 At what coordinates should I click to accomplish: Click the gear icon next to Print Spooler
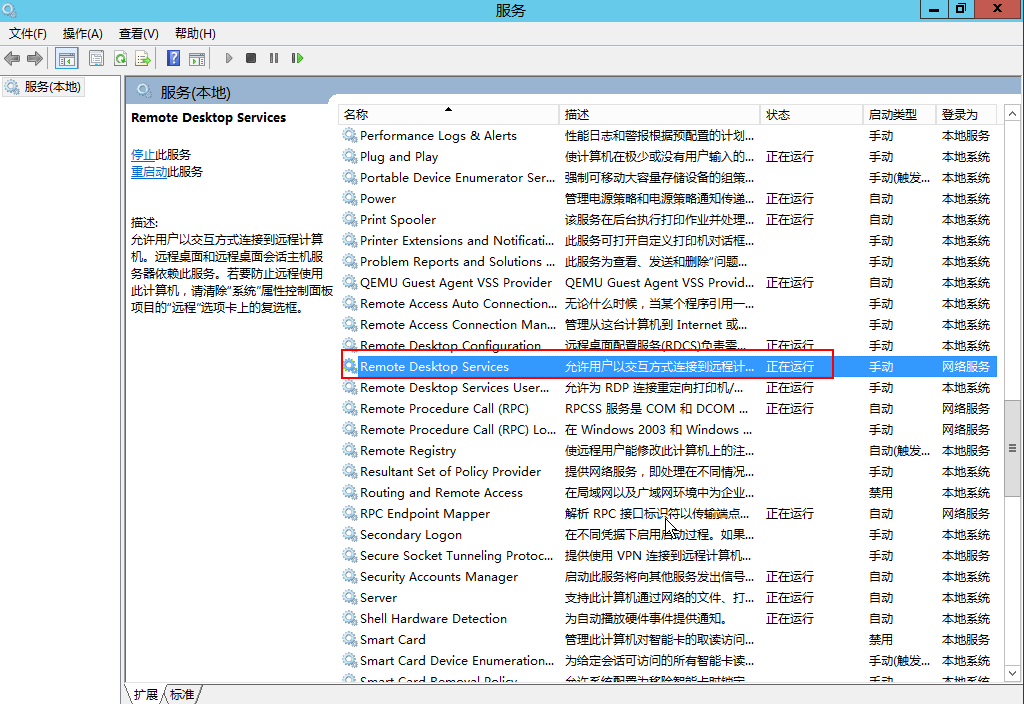click(x=350, y=219)
